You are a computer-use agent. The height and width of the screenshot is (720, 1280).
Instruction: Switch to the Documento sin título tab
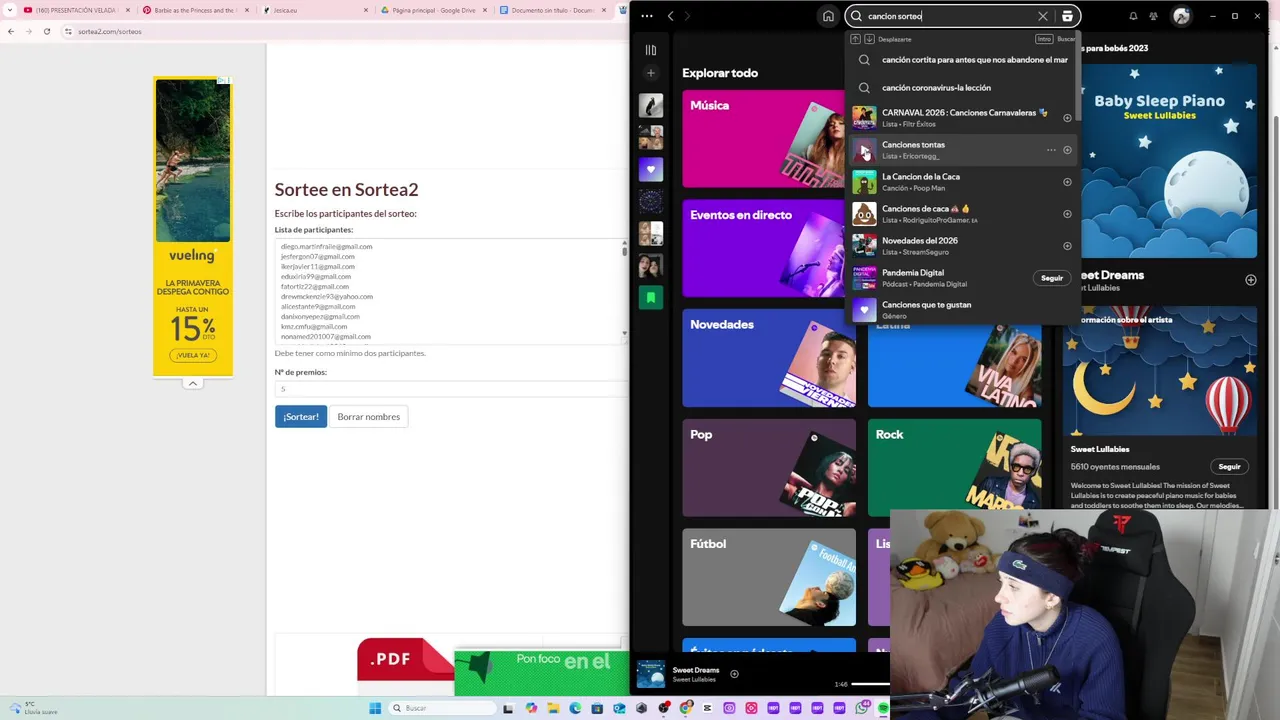[x=554, y=10]
